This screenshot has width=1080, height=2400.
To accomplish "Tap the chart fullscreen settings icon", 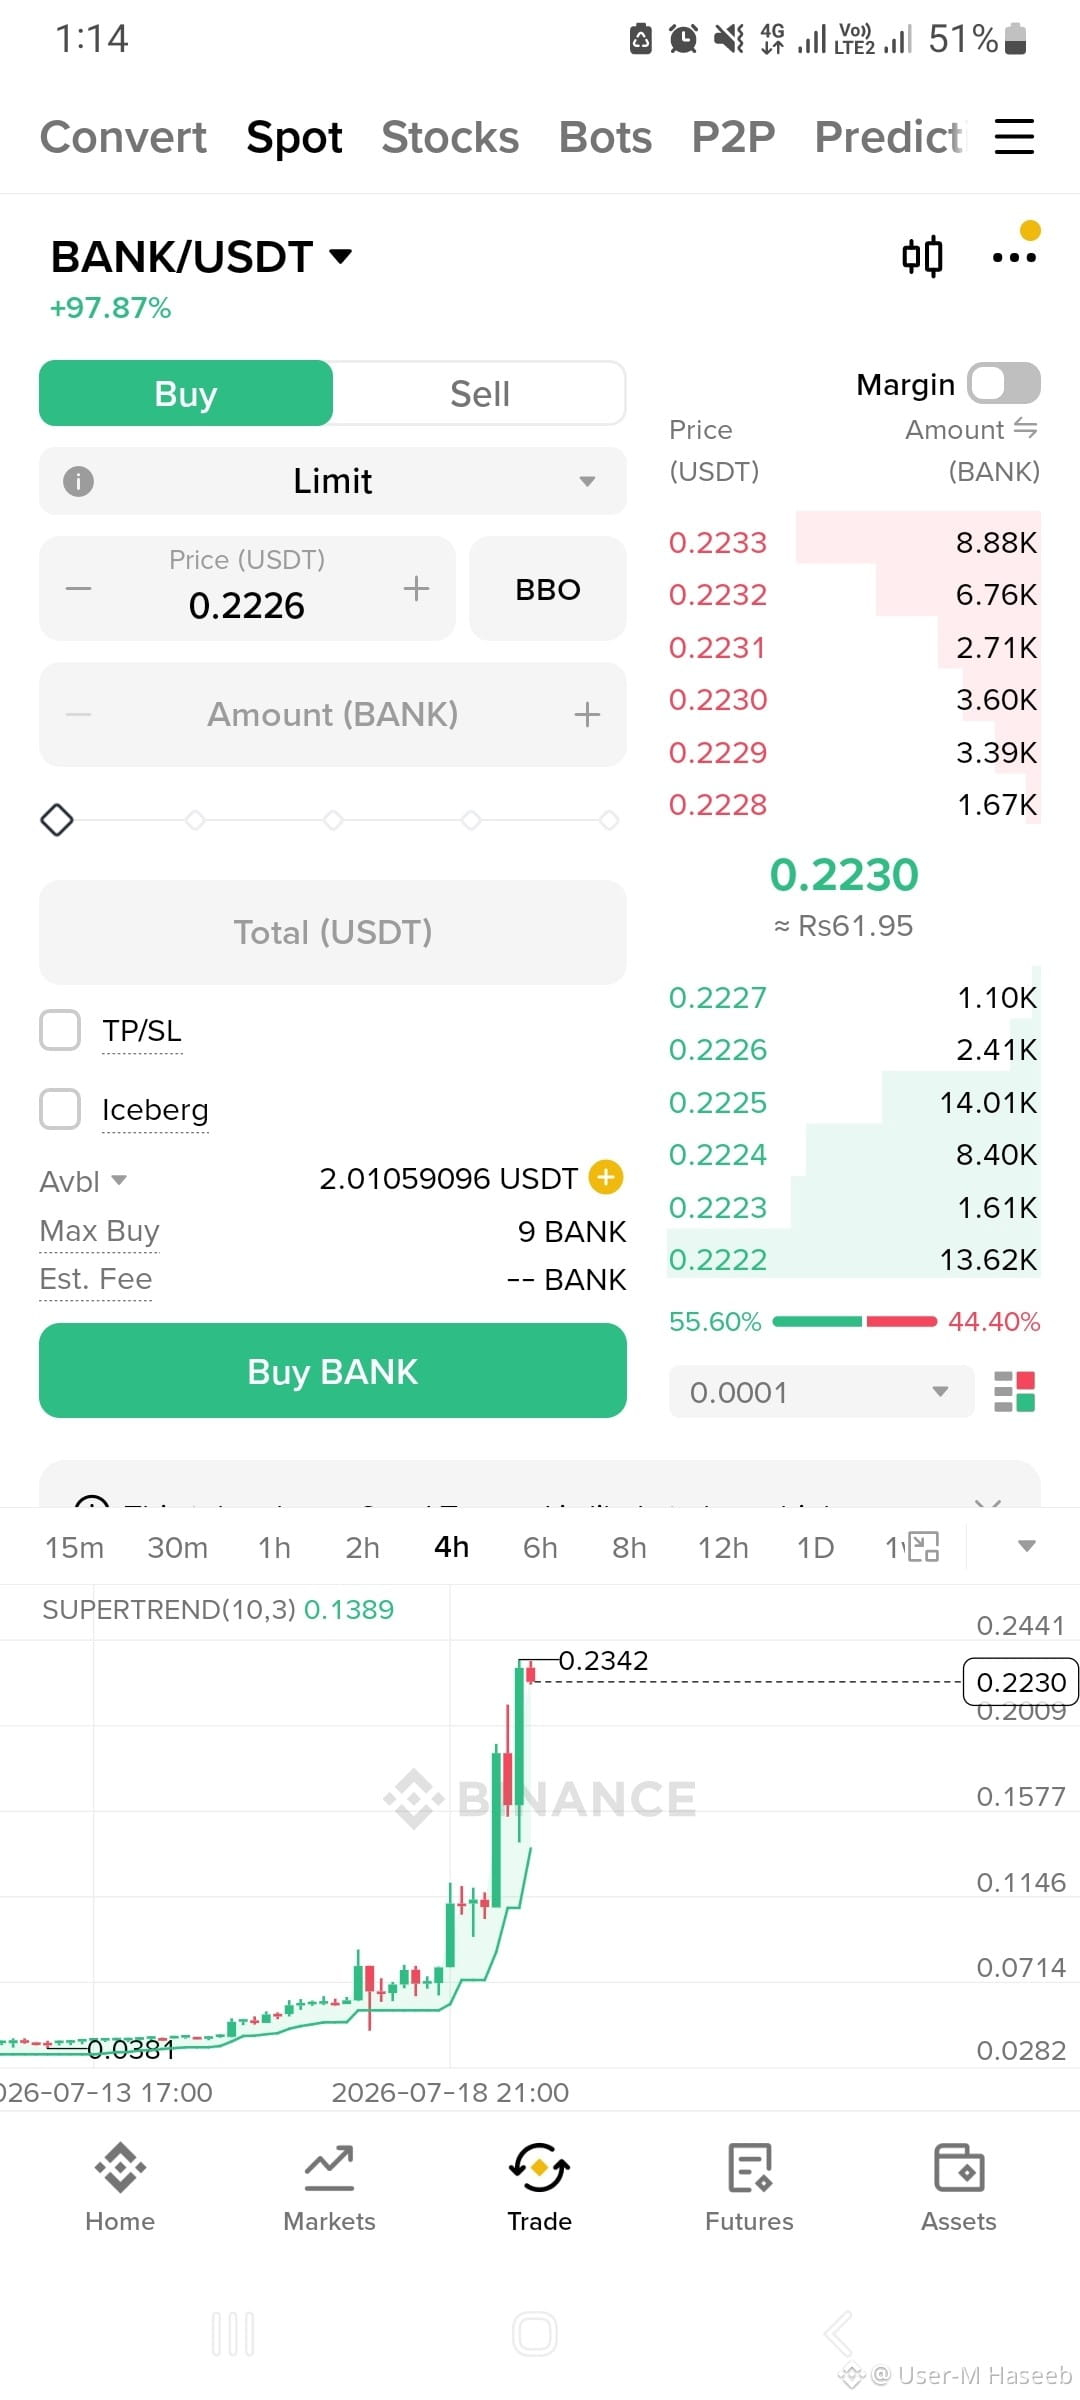I will click(x=925, y=1546).
